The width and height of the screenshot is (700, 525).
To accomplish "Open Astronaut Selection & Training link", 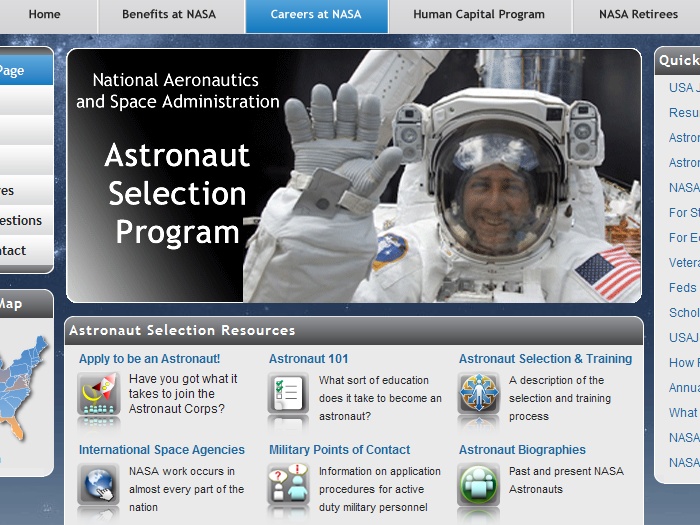I will 546,359.
